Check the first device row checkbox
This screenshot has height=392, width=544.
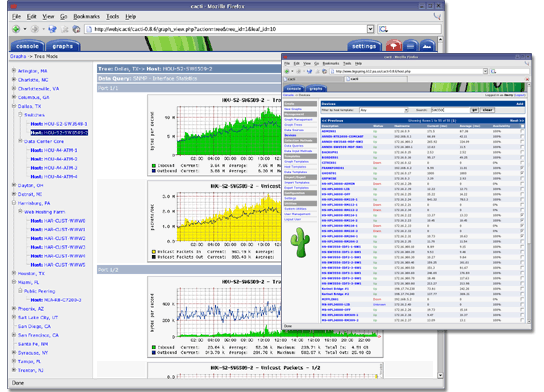(x=522, y=131)
